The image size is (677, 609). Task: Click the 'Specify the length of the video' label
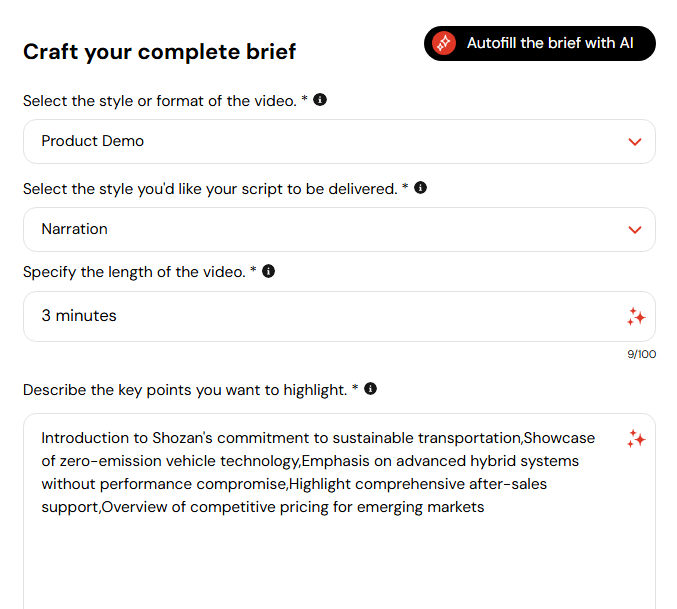[x=134, y=272]
